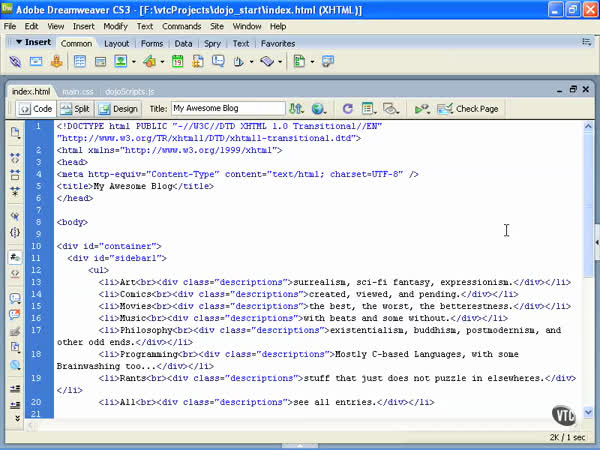The height and width of the screenshot is (450, 600).
Task: Open the Modify menu
Action: 115,25
